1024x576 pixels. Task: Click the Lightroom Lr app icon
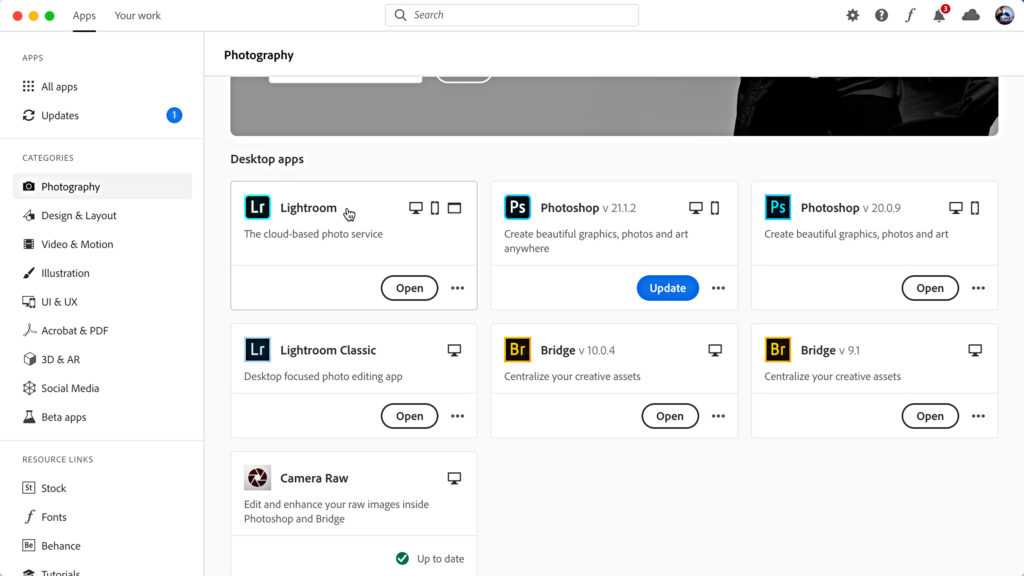point(257,207)
